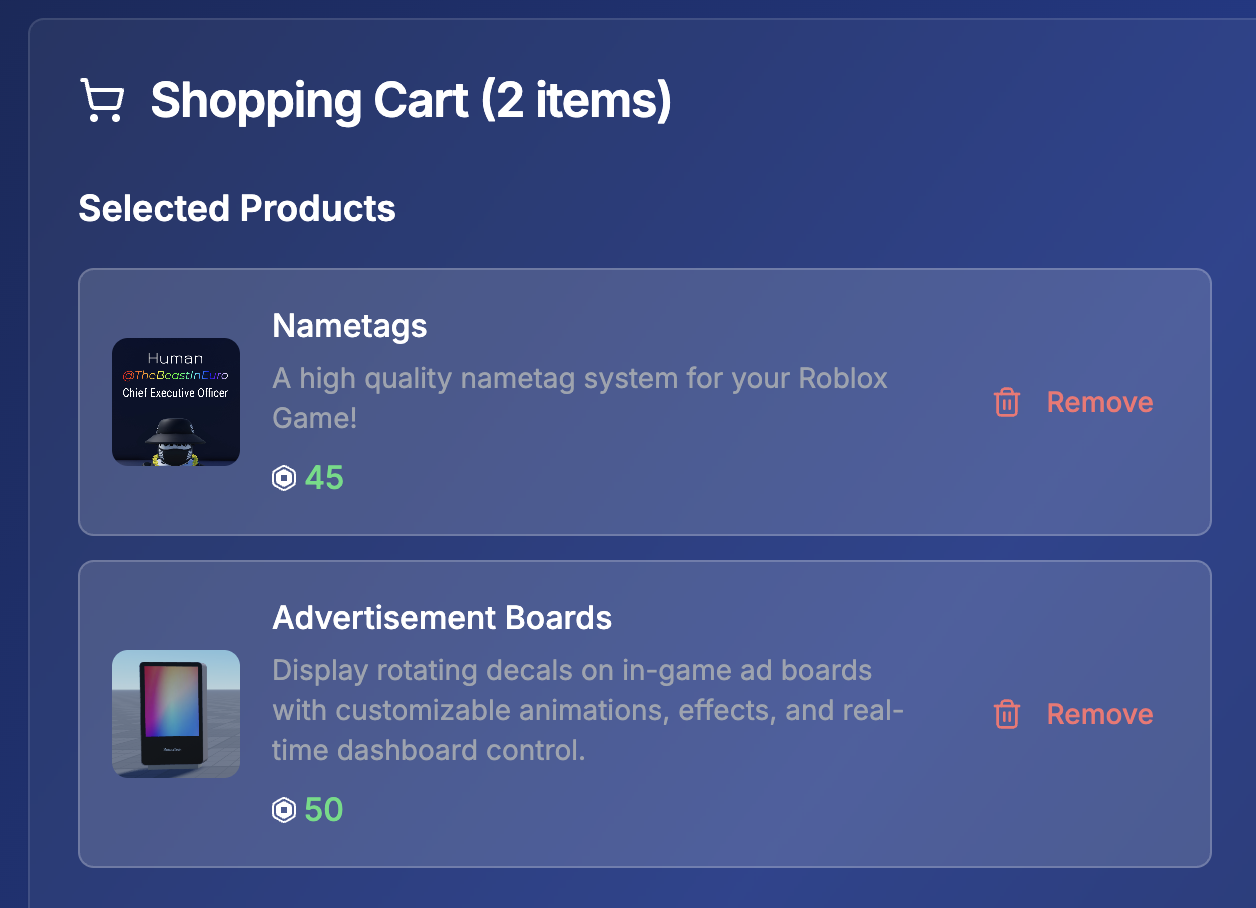The image size is (1256, 908).
Task: Click the Advertisement Boards price of 50
Action: 324,810
